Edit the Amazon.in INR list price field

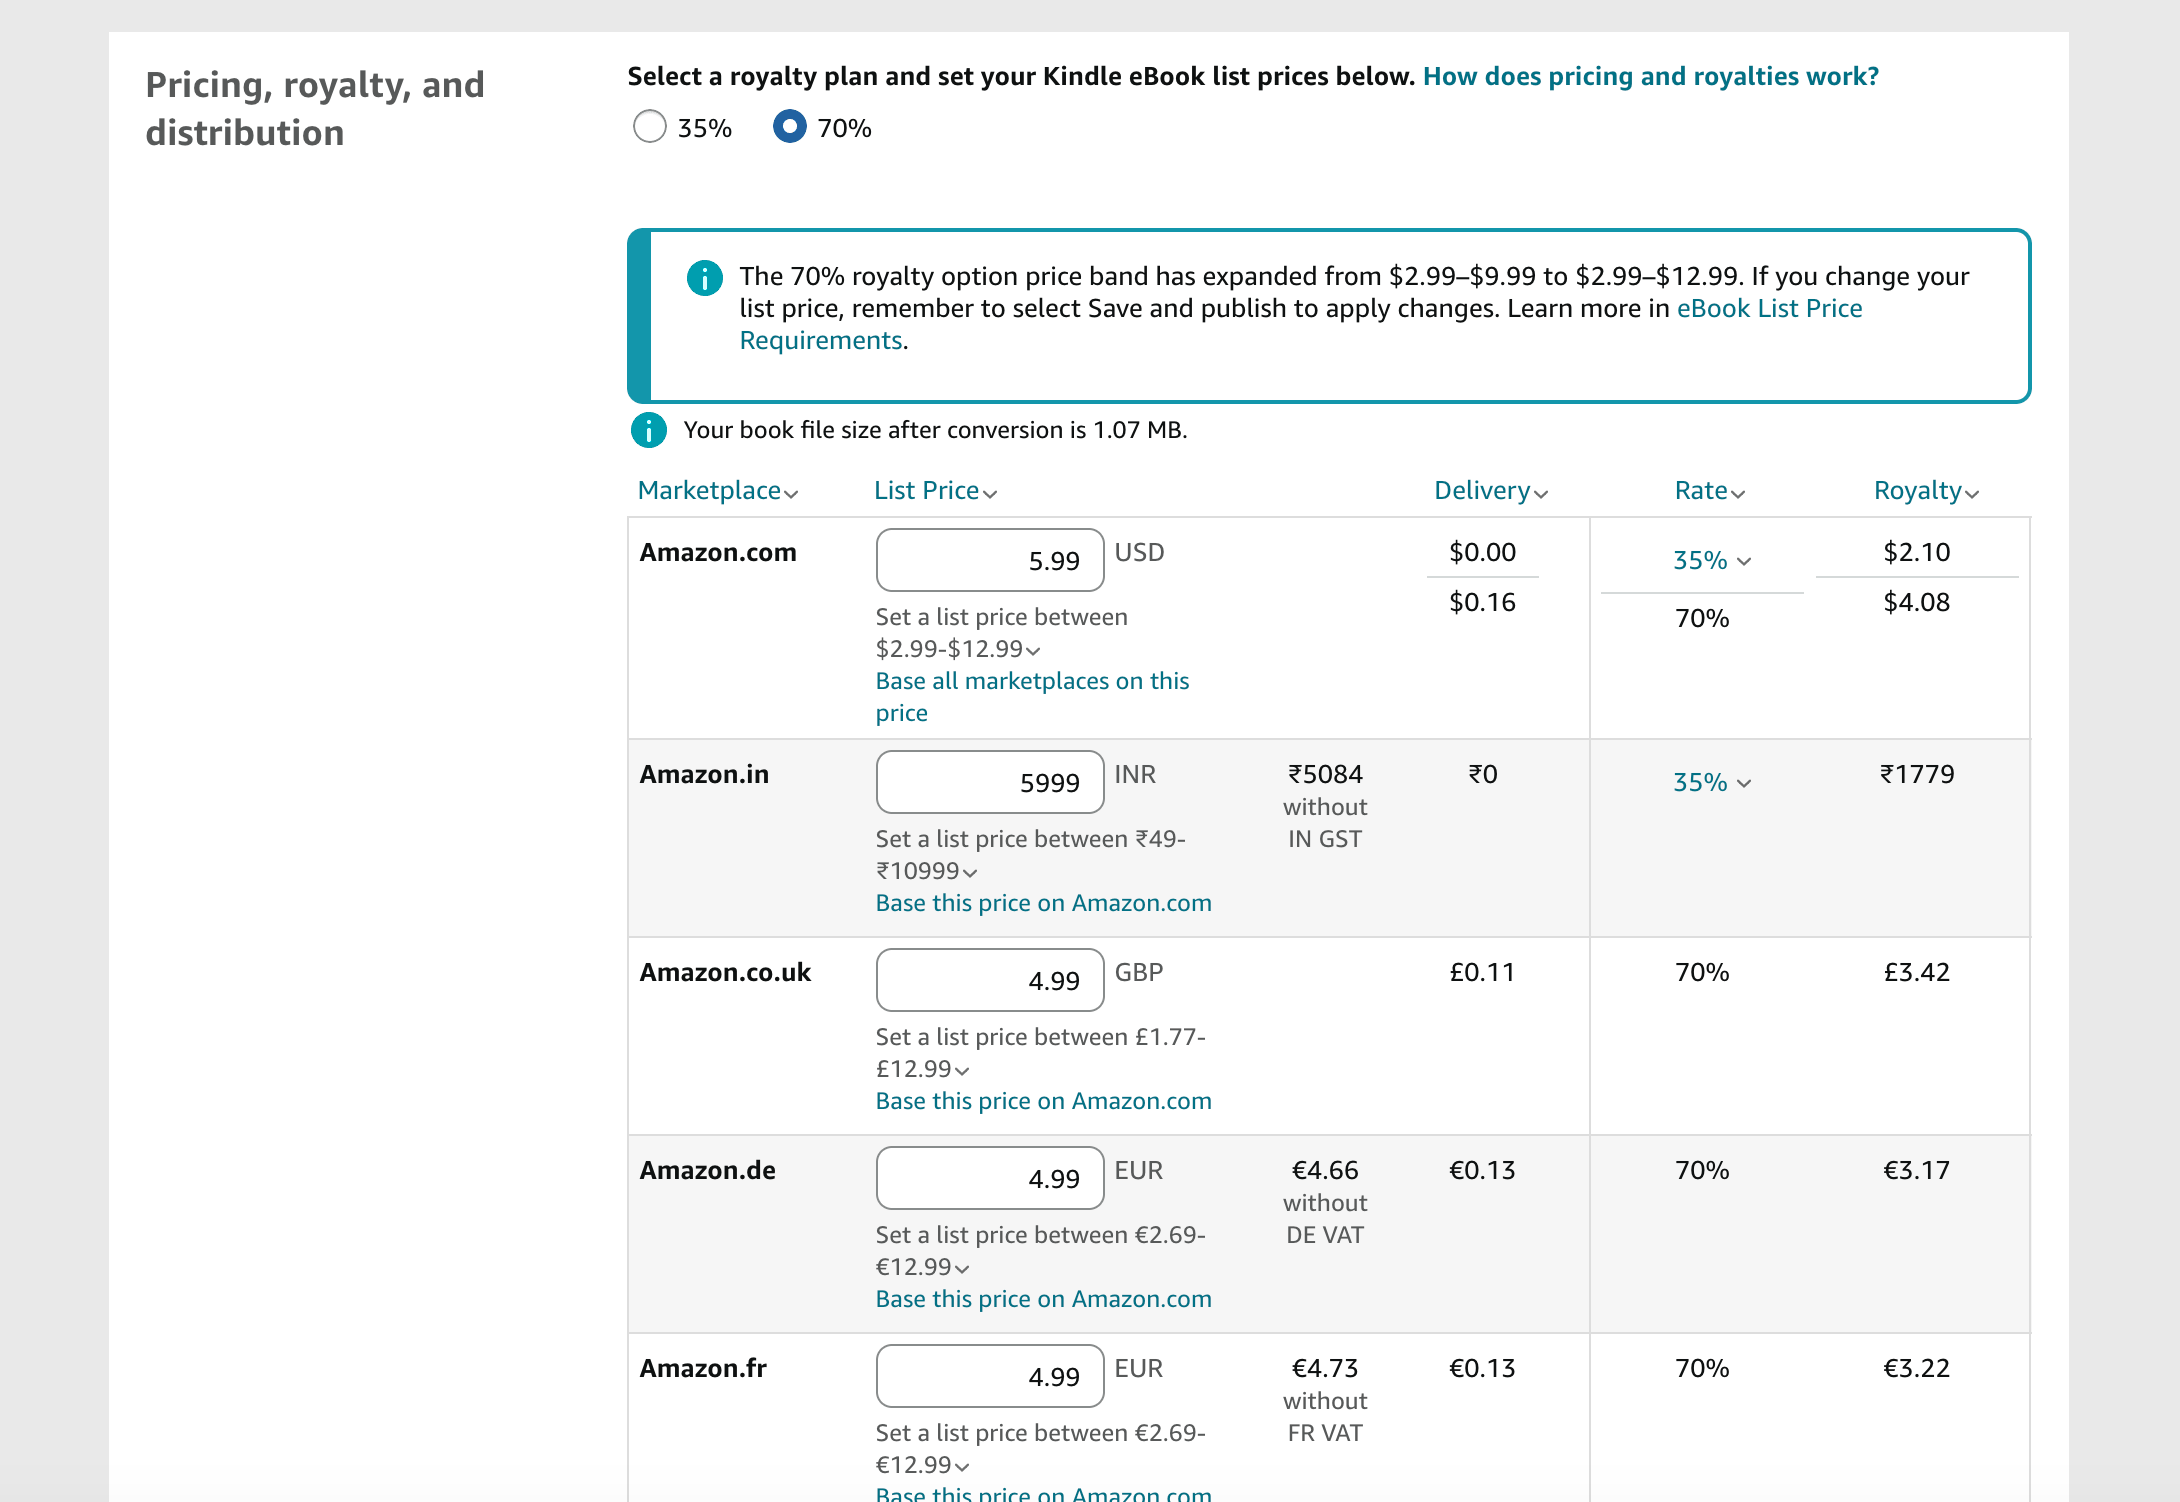(990, 782)
